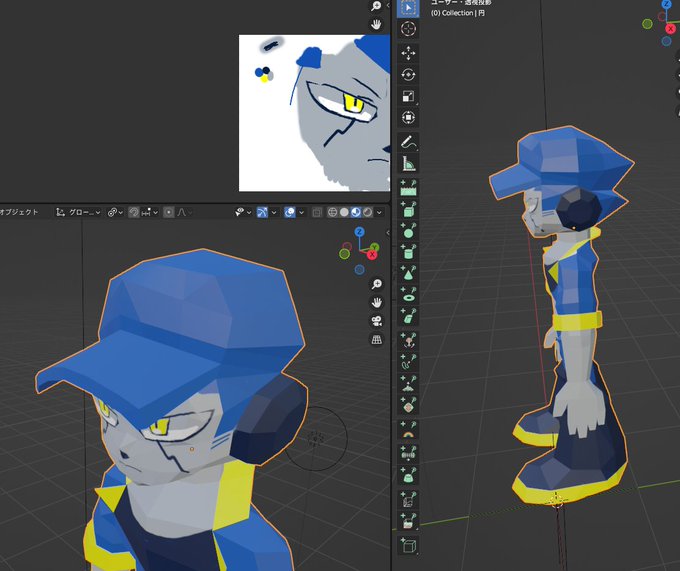Click the green add-cone tool icon
The width and height of the screenshot is (680, 571).
[x=408, y=273]
